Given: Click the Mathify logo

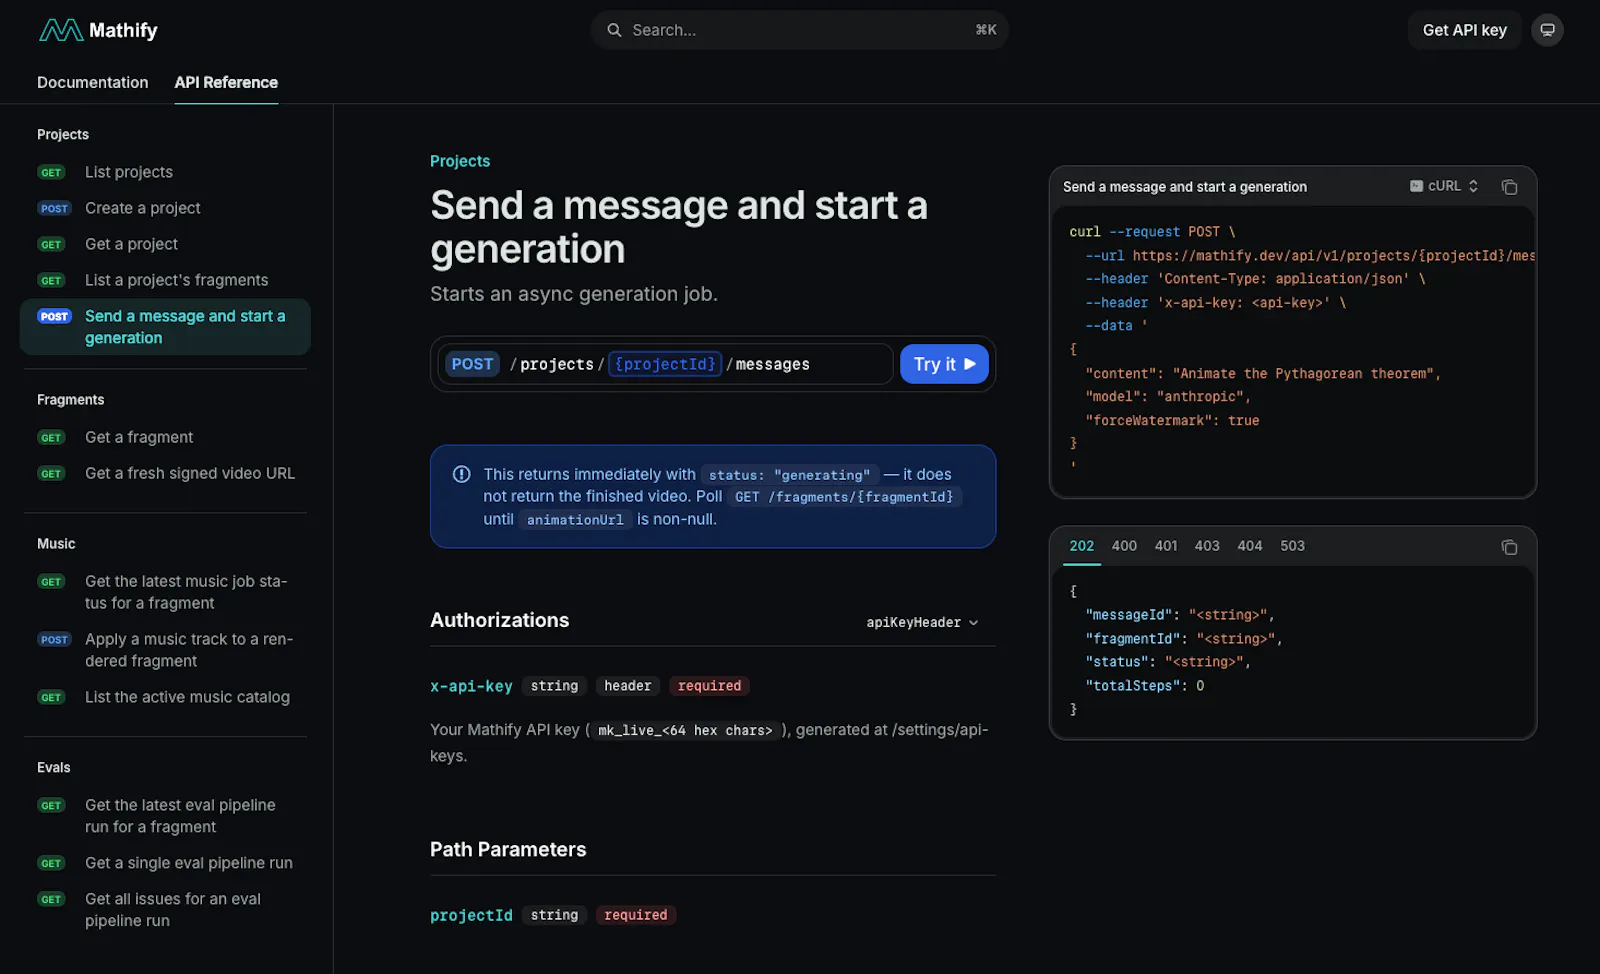Looking at the screenshot, I should click(98, 30).
